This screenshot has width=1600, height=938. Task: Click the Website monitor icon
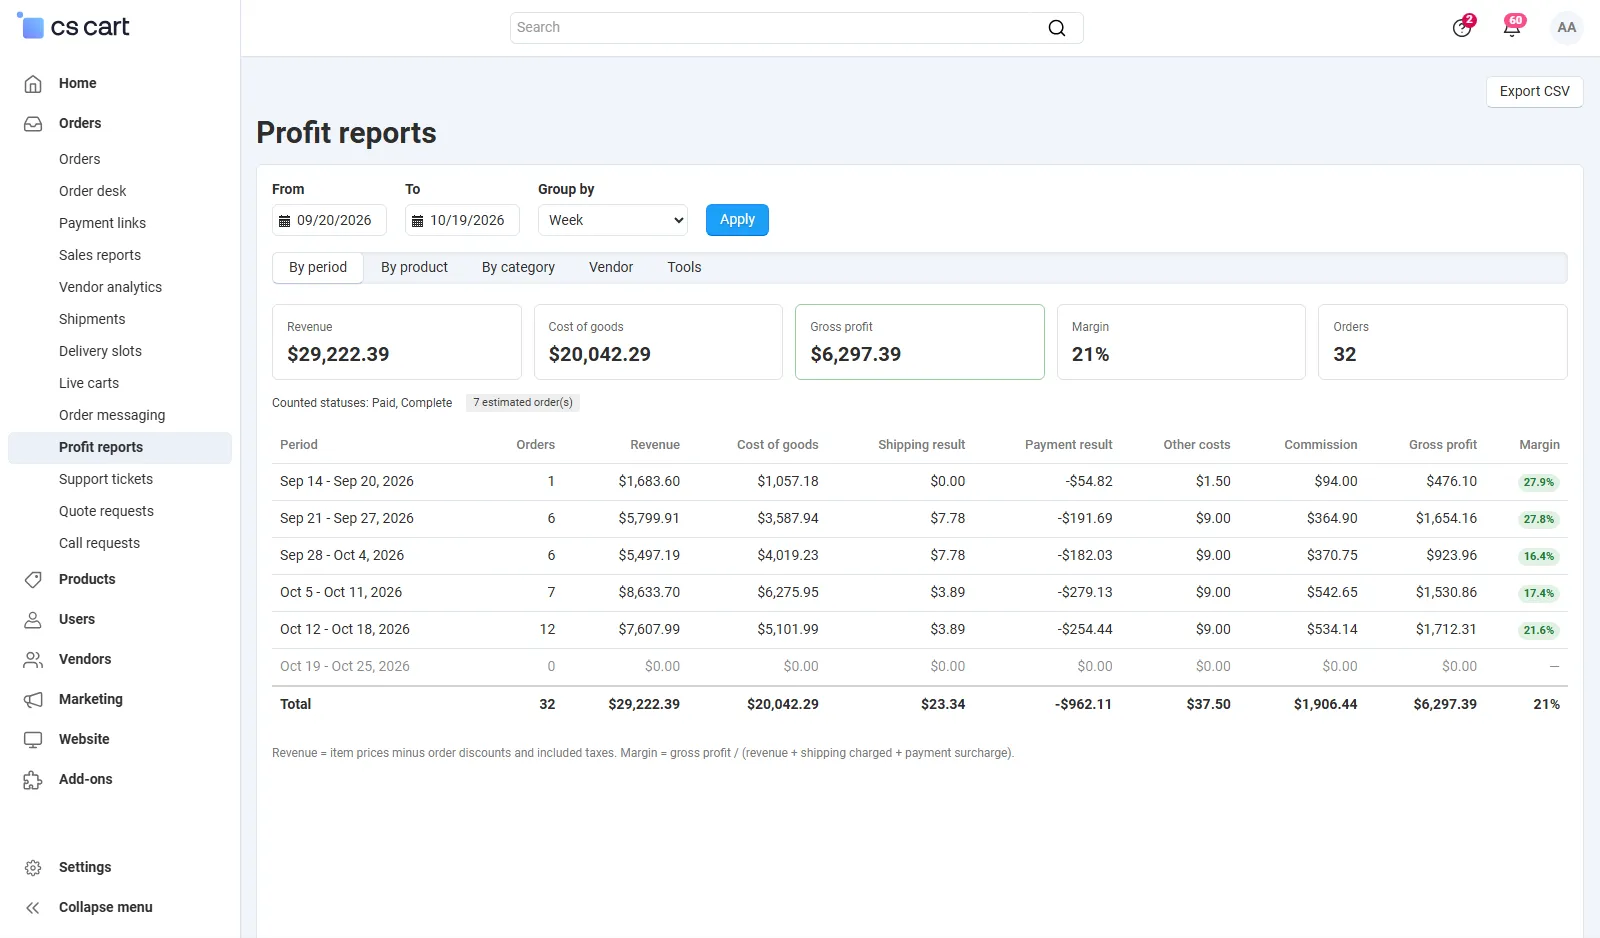click(x=33, y=739)
